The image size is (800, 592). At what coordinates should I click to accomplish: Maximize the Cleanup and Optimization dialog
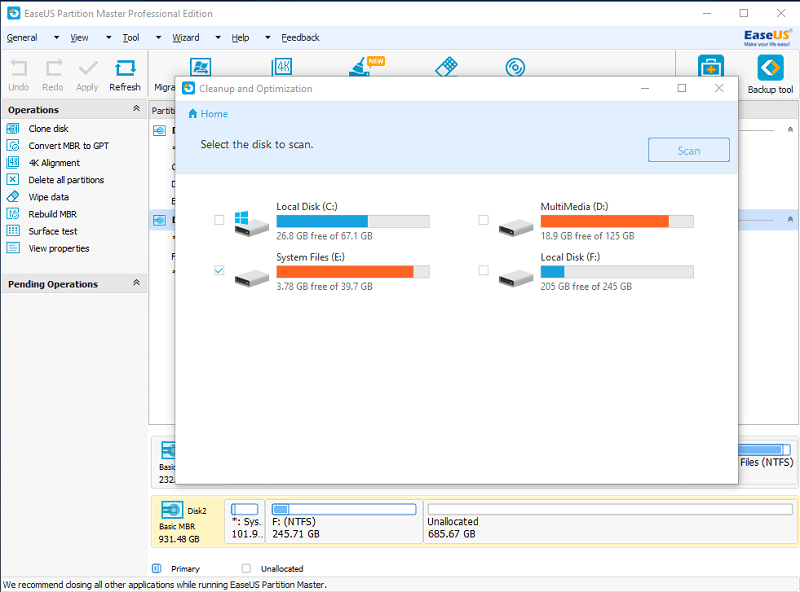point(682,88)
